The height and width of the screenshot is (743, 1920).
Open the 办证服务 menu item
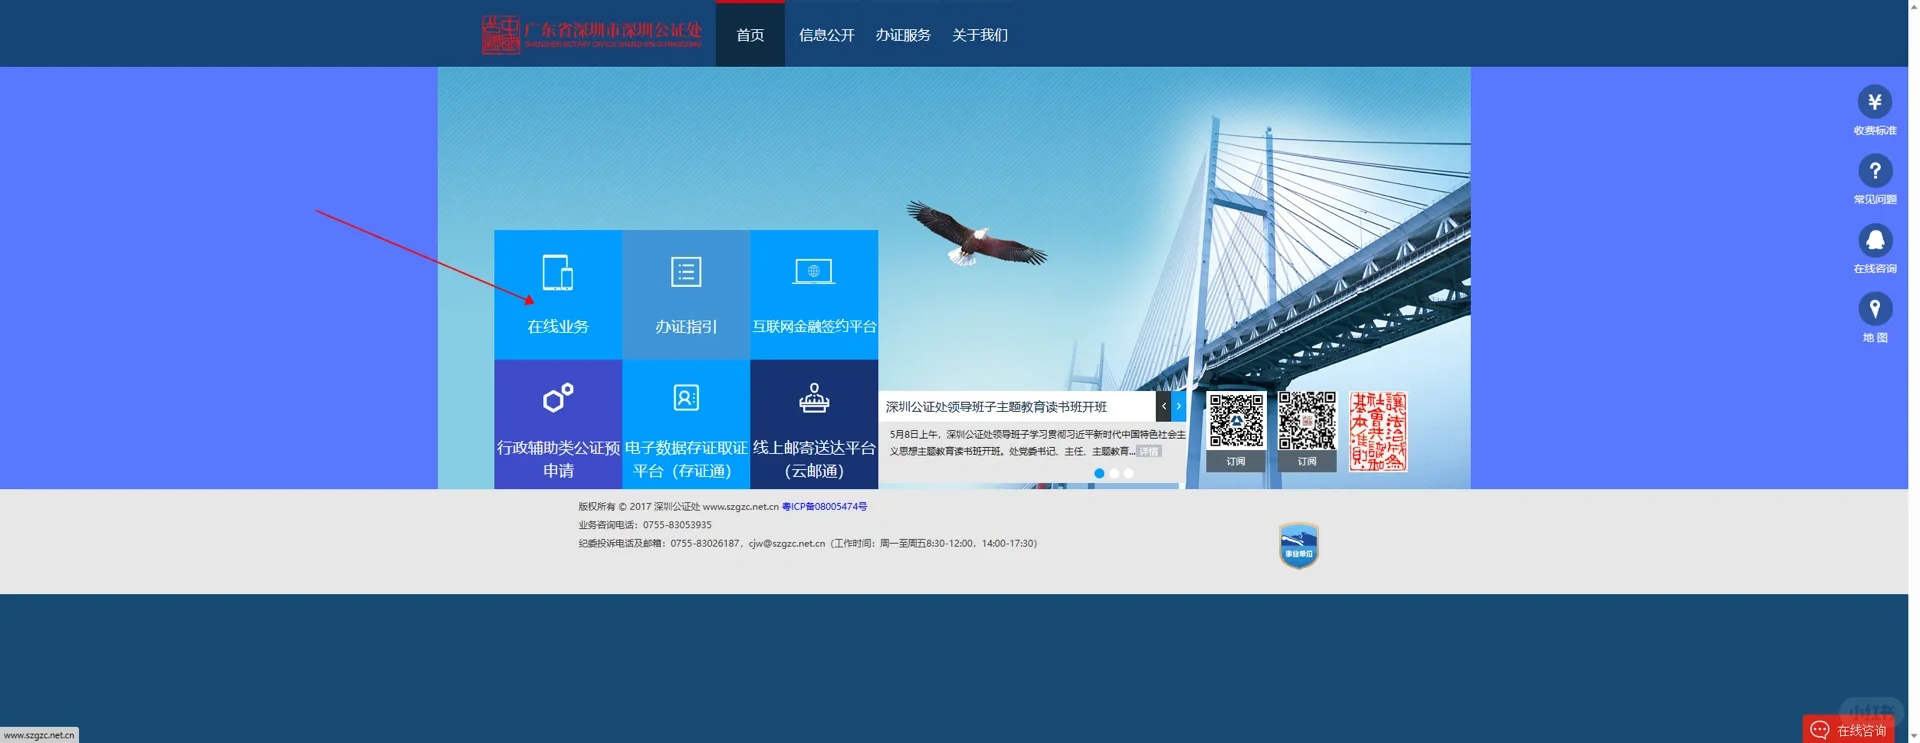[x=903, y=35]
